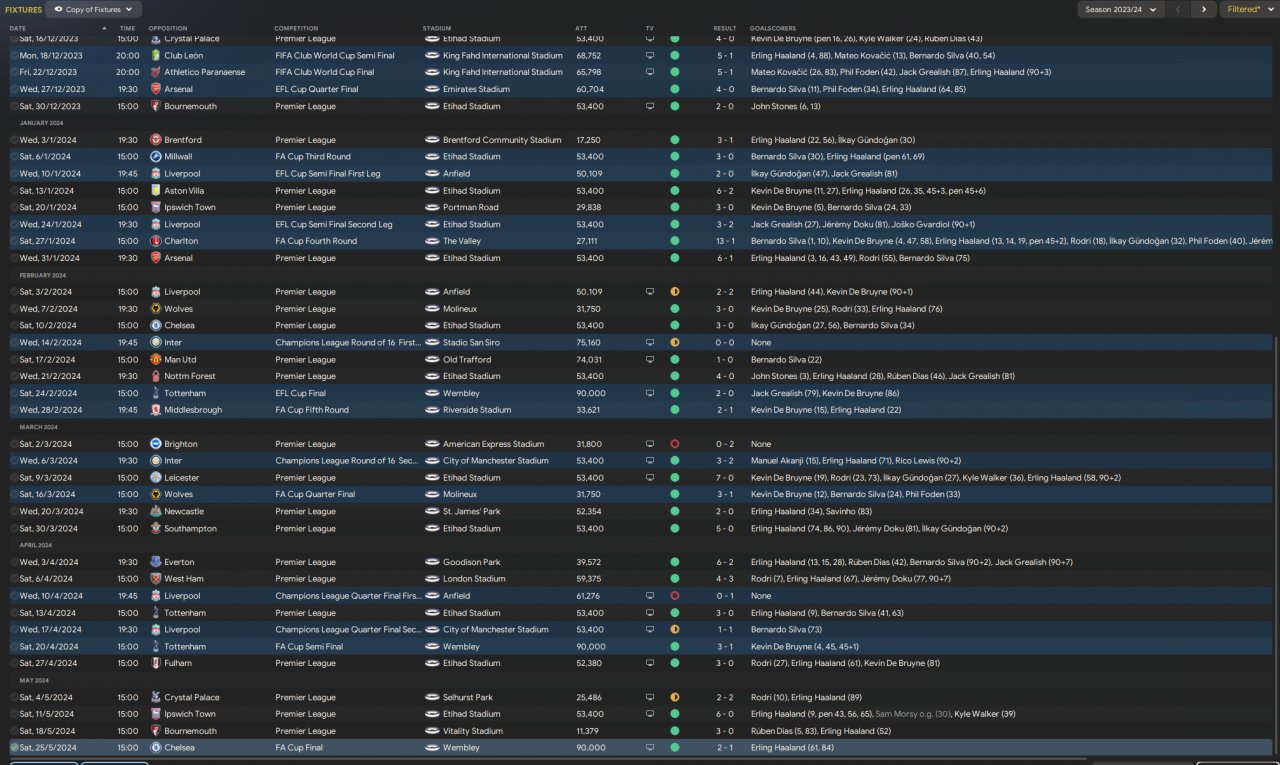Click the TV icon on the Man Utd row
This screenshot has height=765, width=1280.
[650, 360]
